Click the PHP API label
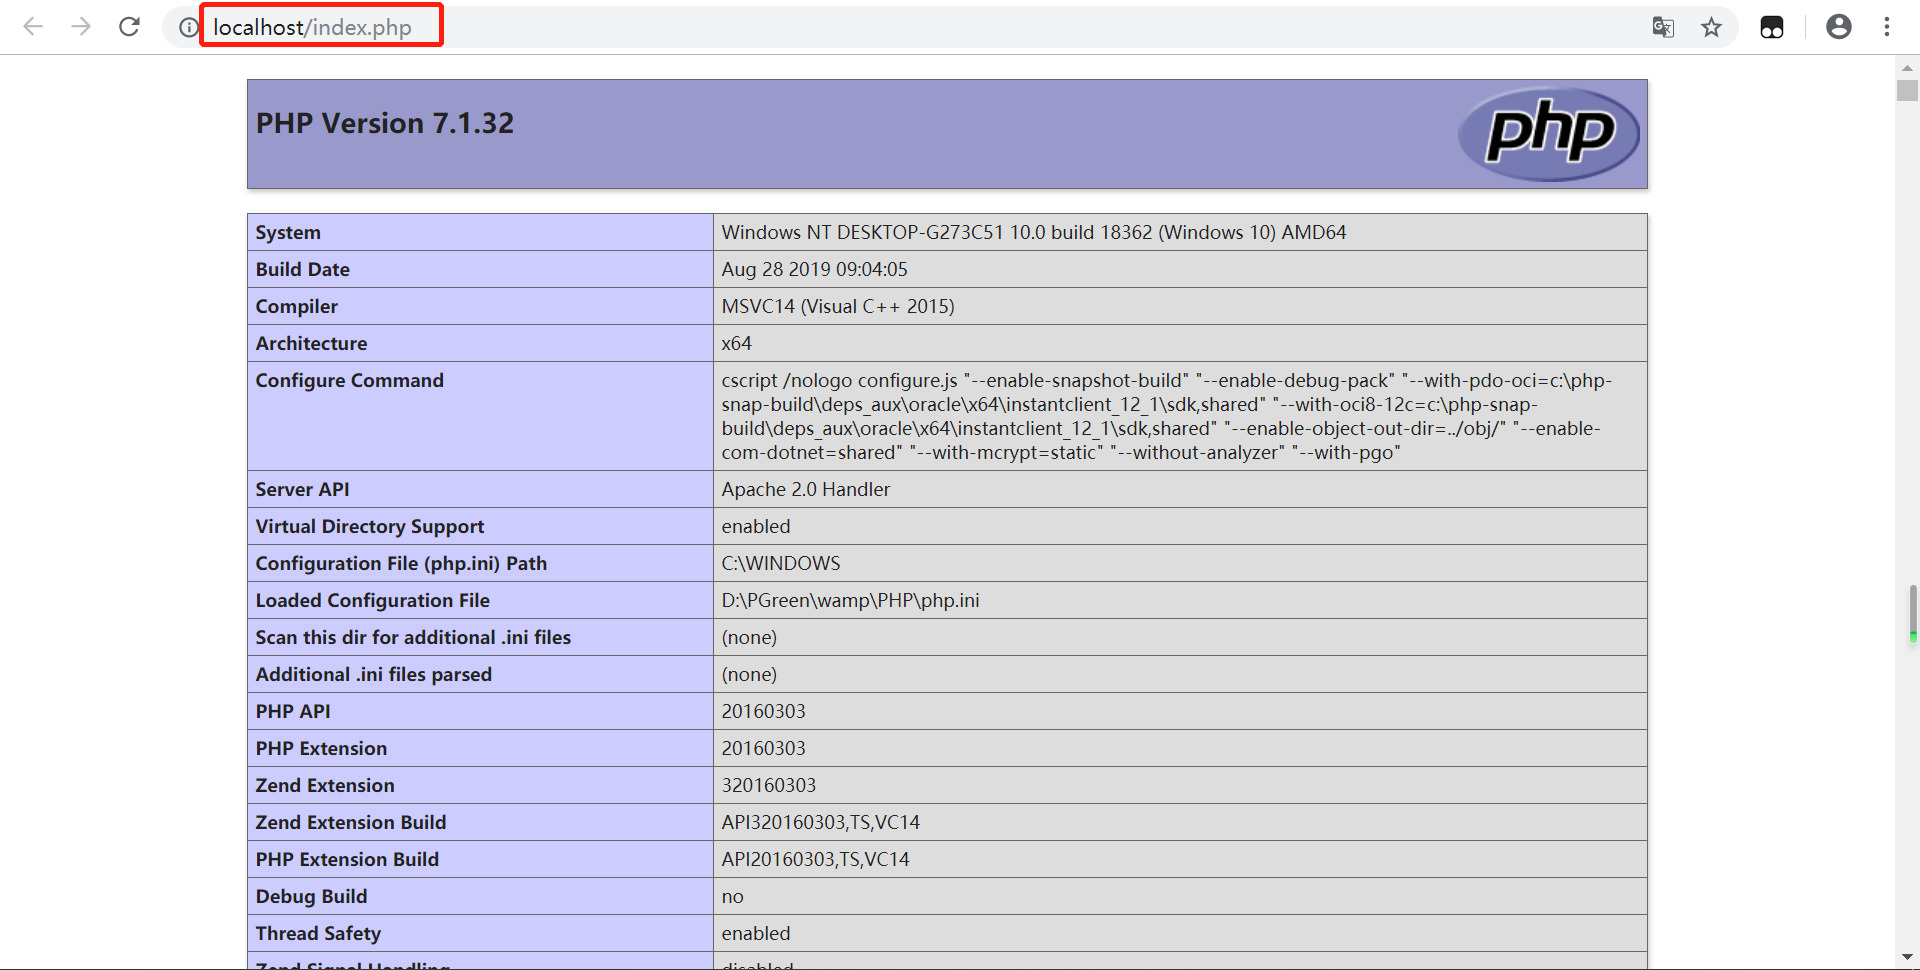The width and height of the screenshot is (1920, 970). click(x=292, y=711)
